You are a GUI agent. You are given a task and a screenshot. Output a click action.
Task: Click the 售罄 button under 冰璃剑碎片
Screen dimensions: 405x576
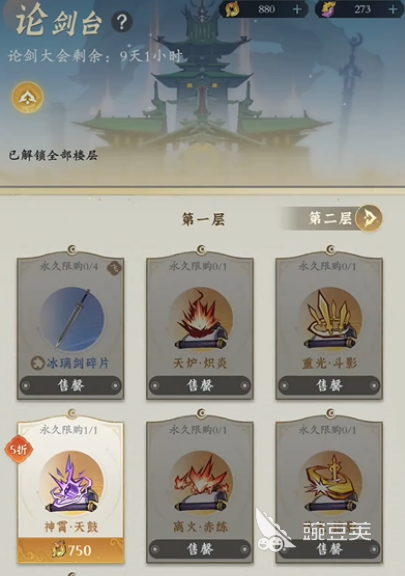click(x=71, y=385)
